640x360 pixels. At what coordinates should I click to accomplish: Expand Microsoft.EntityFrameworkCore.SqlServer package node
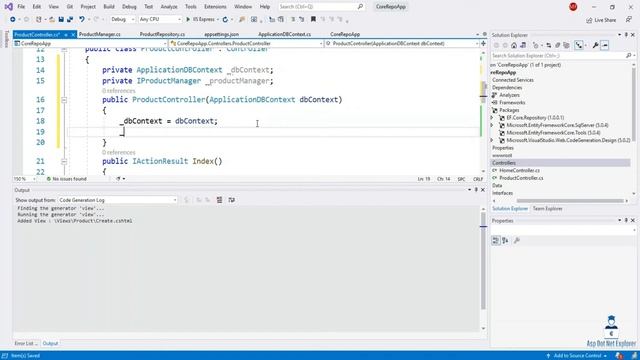[x=492, y=125]
